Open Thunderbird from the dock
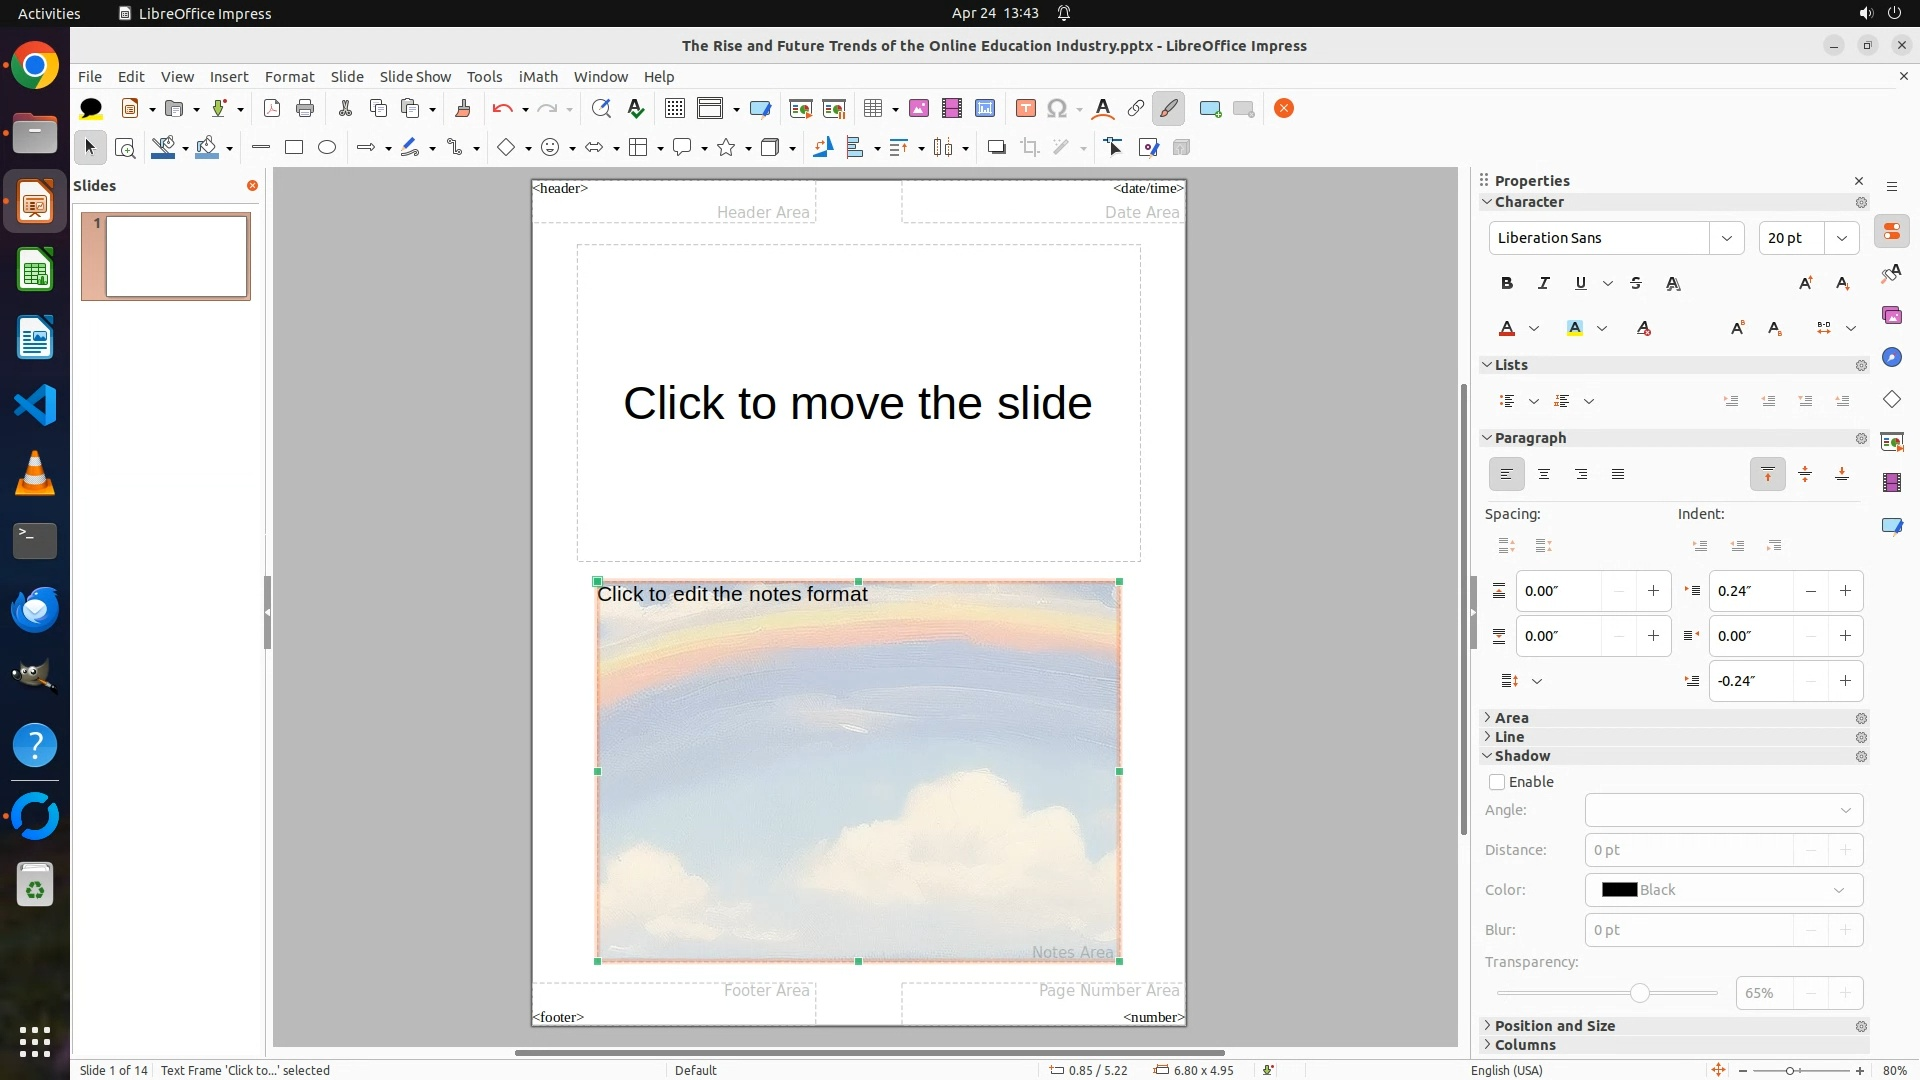 coord(35,609)
